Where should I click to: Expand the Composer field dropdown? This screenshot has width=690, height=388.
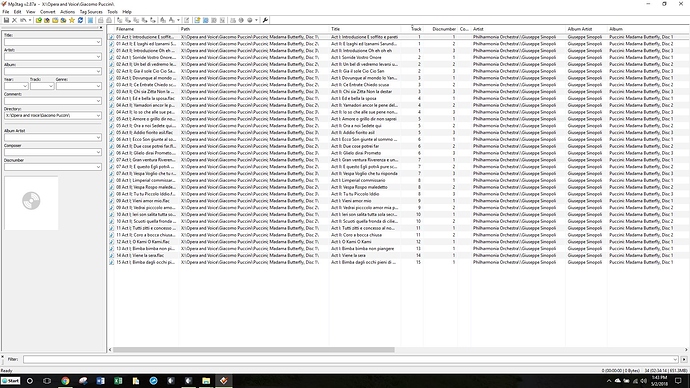click(x=98, y=152)
